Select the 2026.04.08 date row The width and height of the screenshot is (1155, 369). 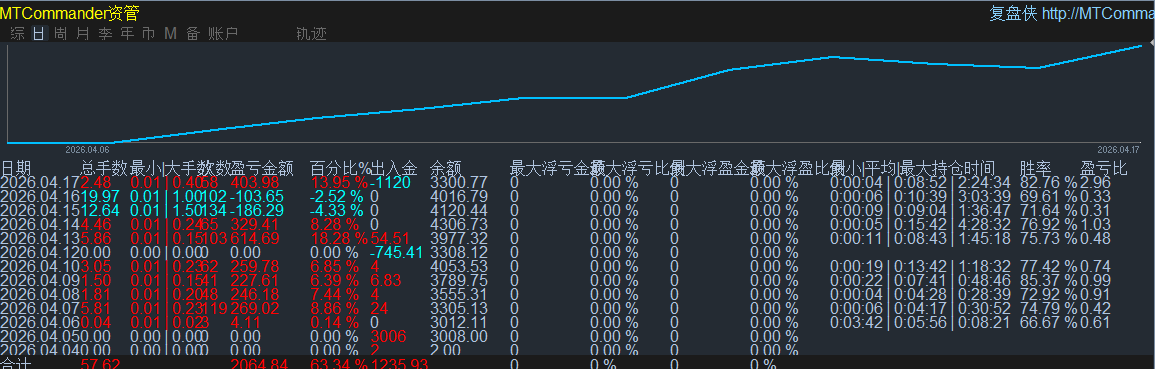tap(40, 295)
